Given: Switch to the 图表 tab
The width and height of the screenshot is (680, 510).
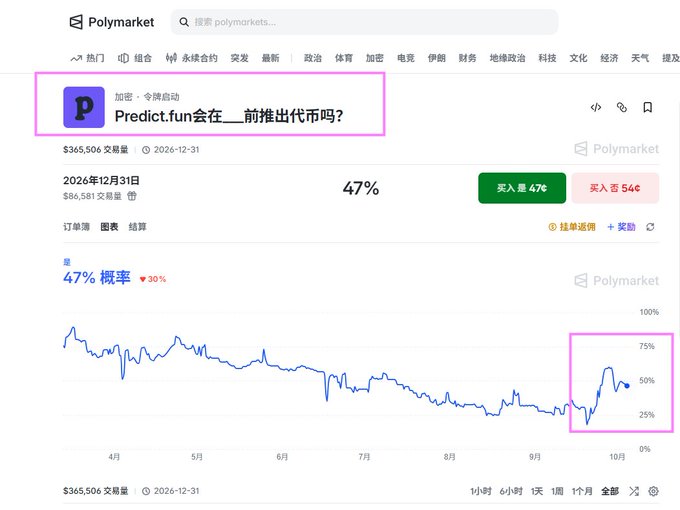Looking at the screenshot, I should pyautogui.click(x=109, y=227).
